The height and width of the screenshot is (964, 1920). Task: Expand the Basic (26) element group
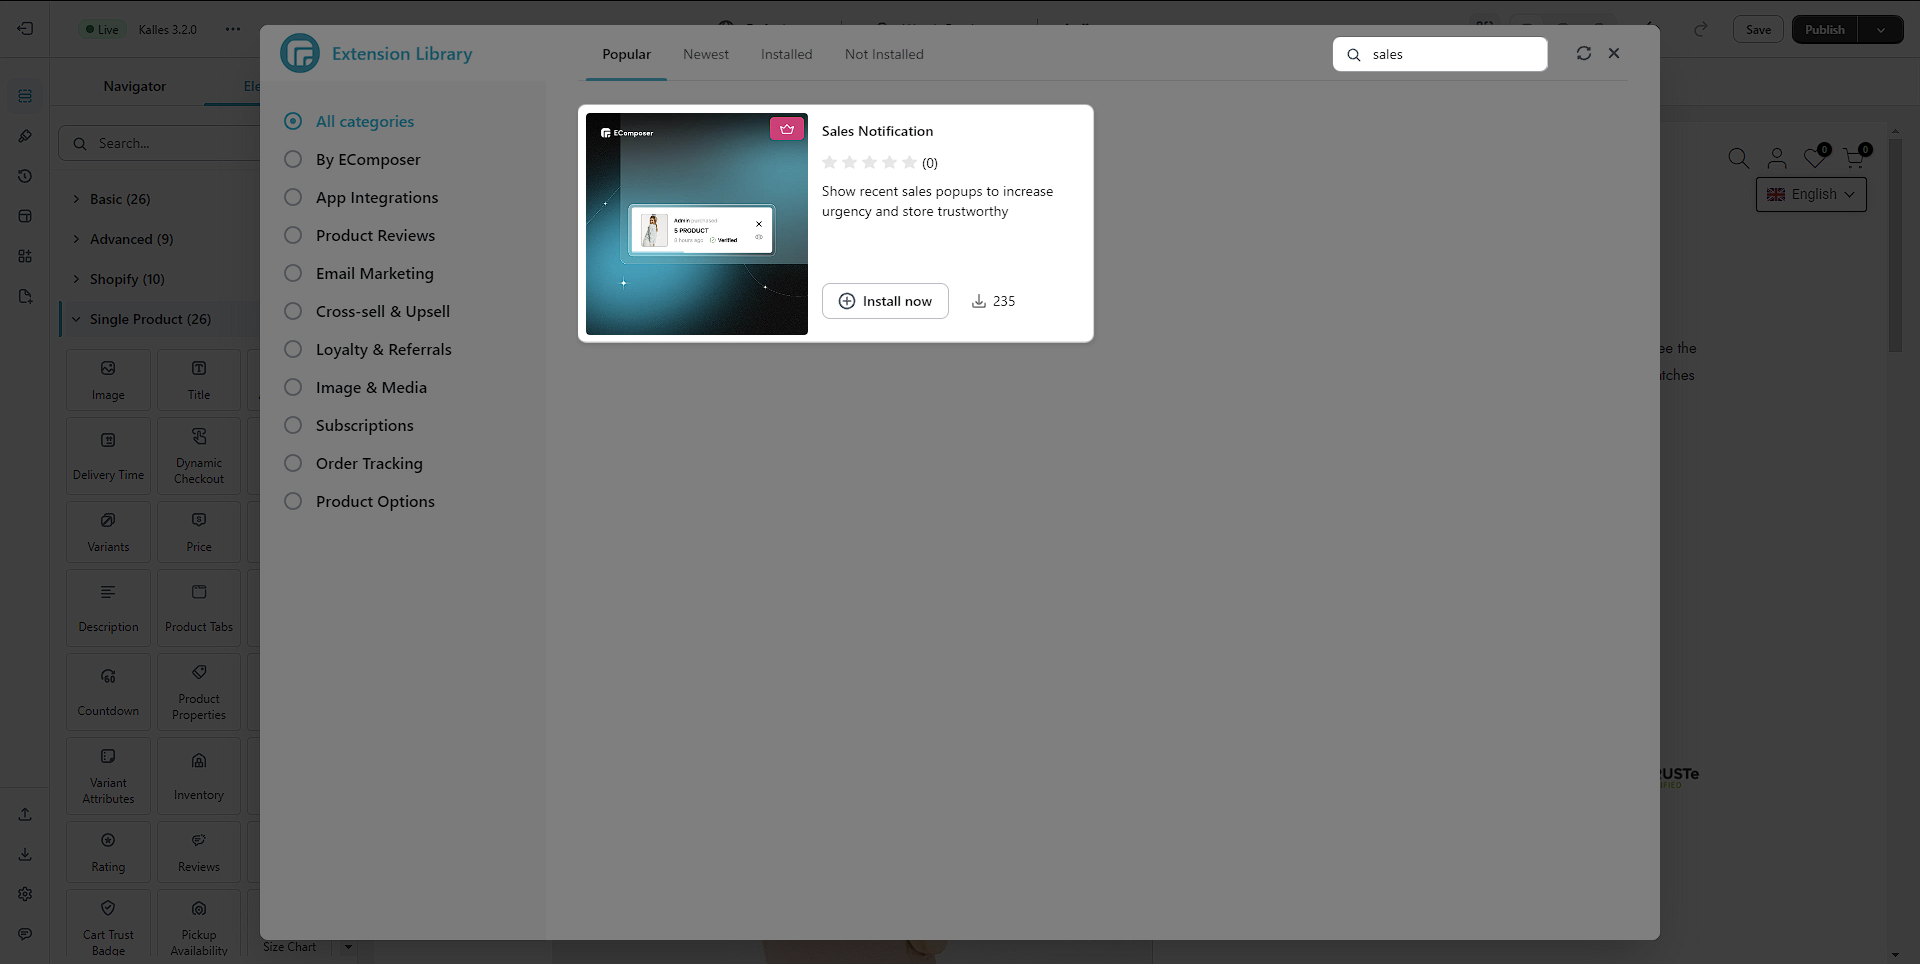[76, 199]
